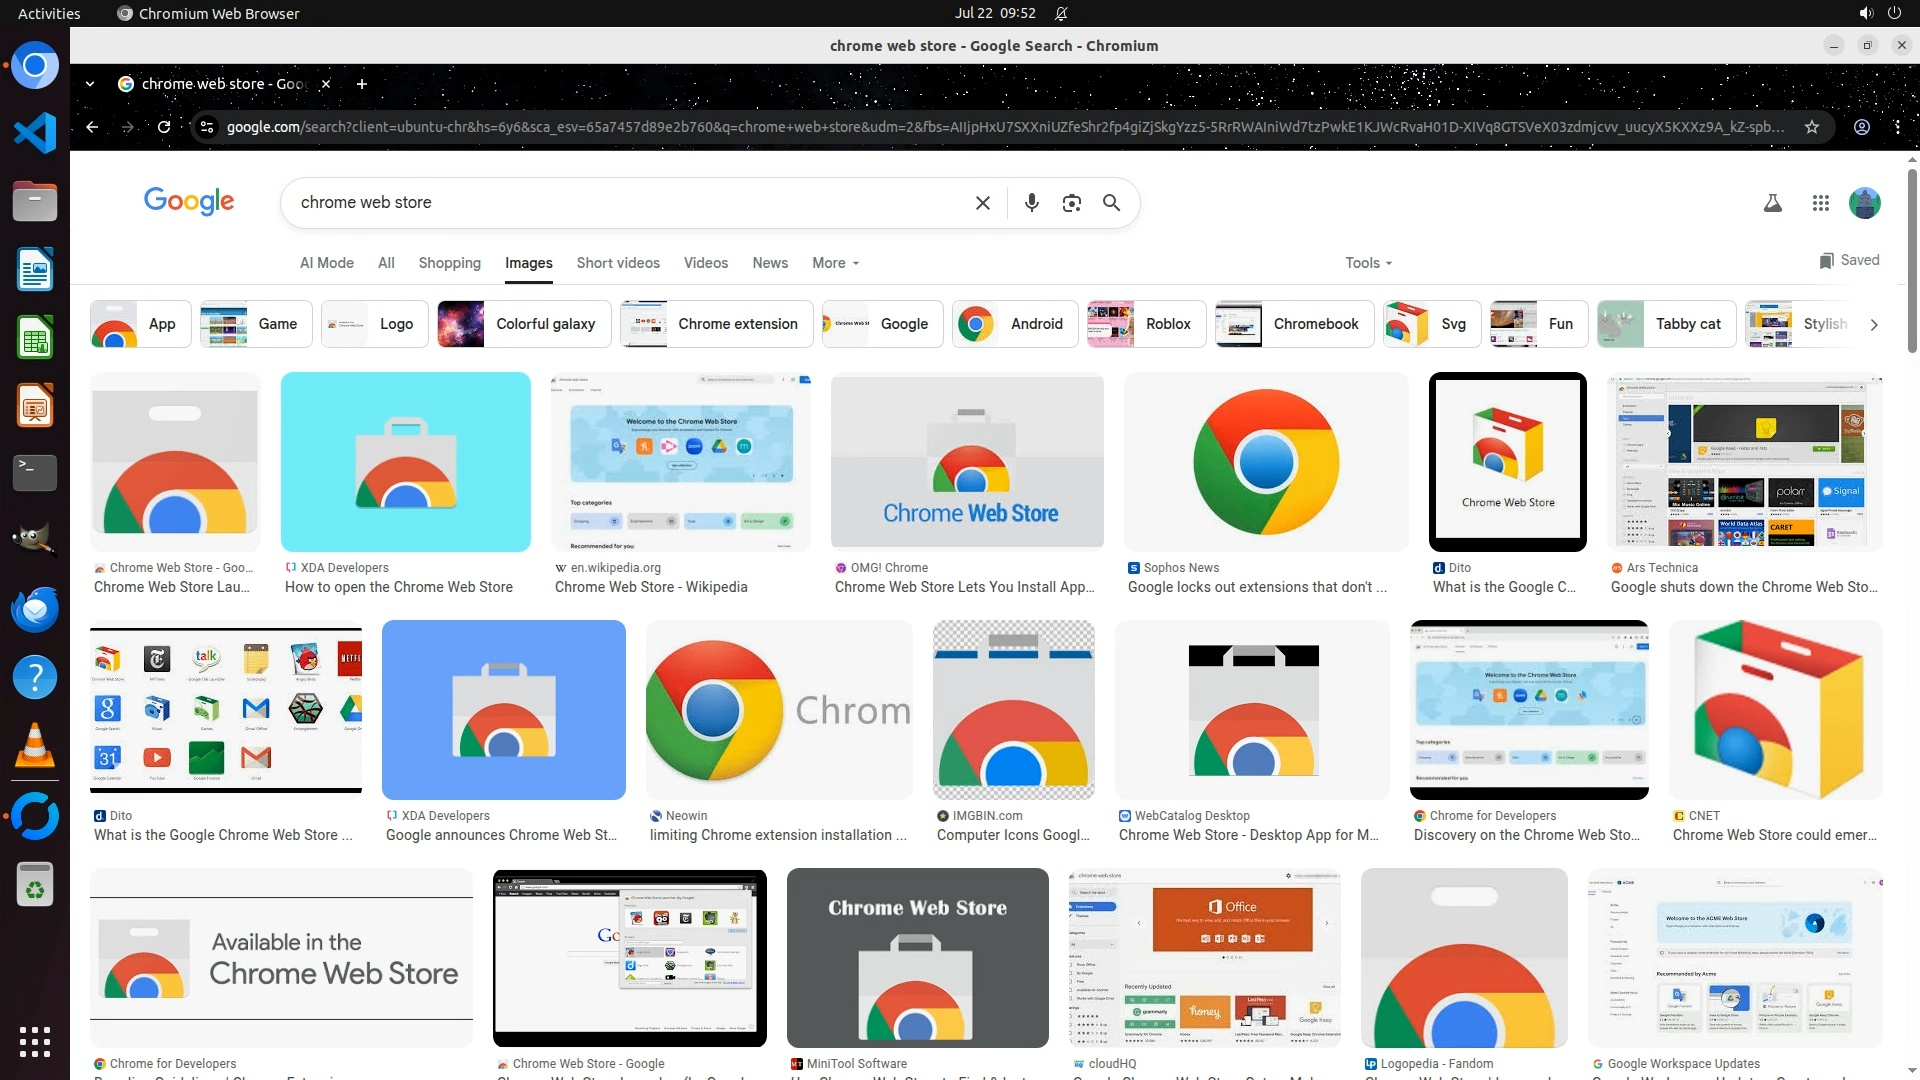This screenshot has height=1080, width=1920.
Task: Expand the tab search chevron
Action: click(90, 84)
